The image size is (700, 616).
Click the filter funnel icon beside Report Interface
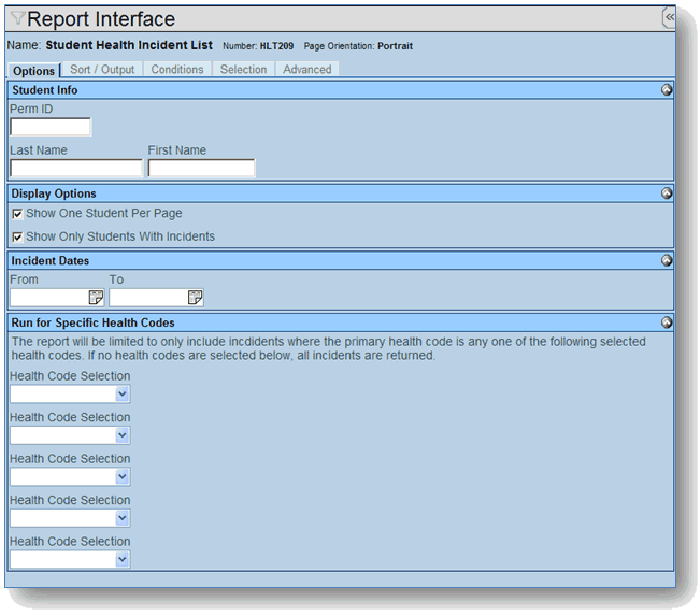click(x=17, y=18)
